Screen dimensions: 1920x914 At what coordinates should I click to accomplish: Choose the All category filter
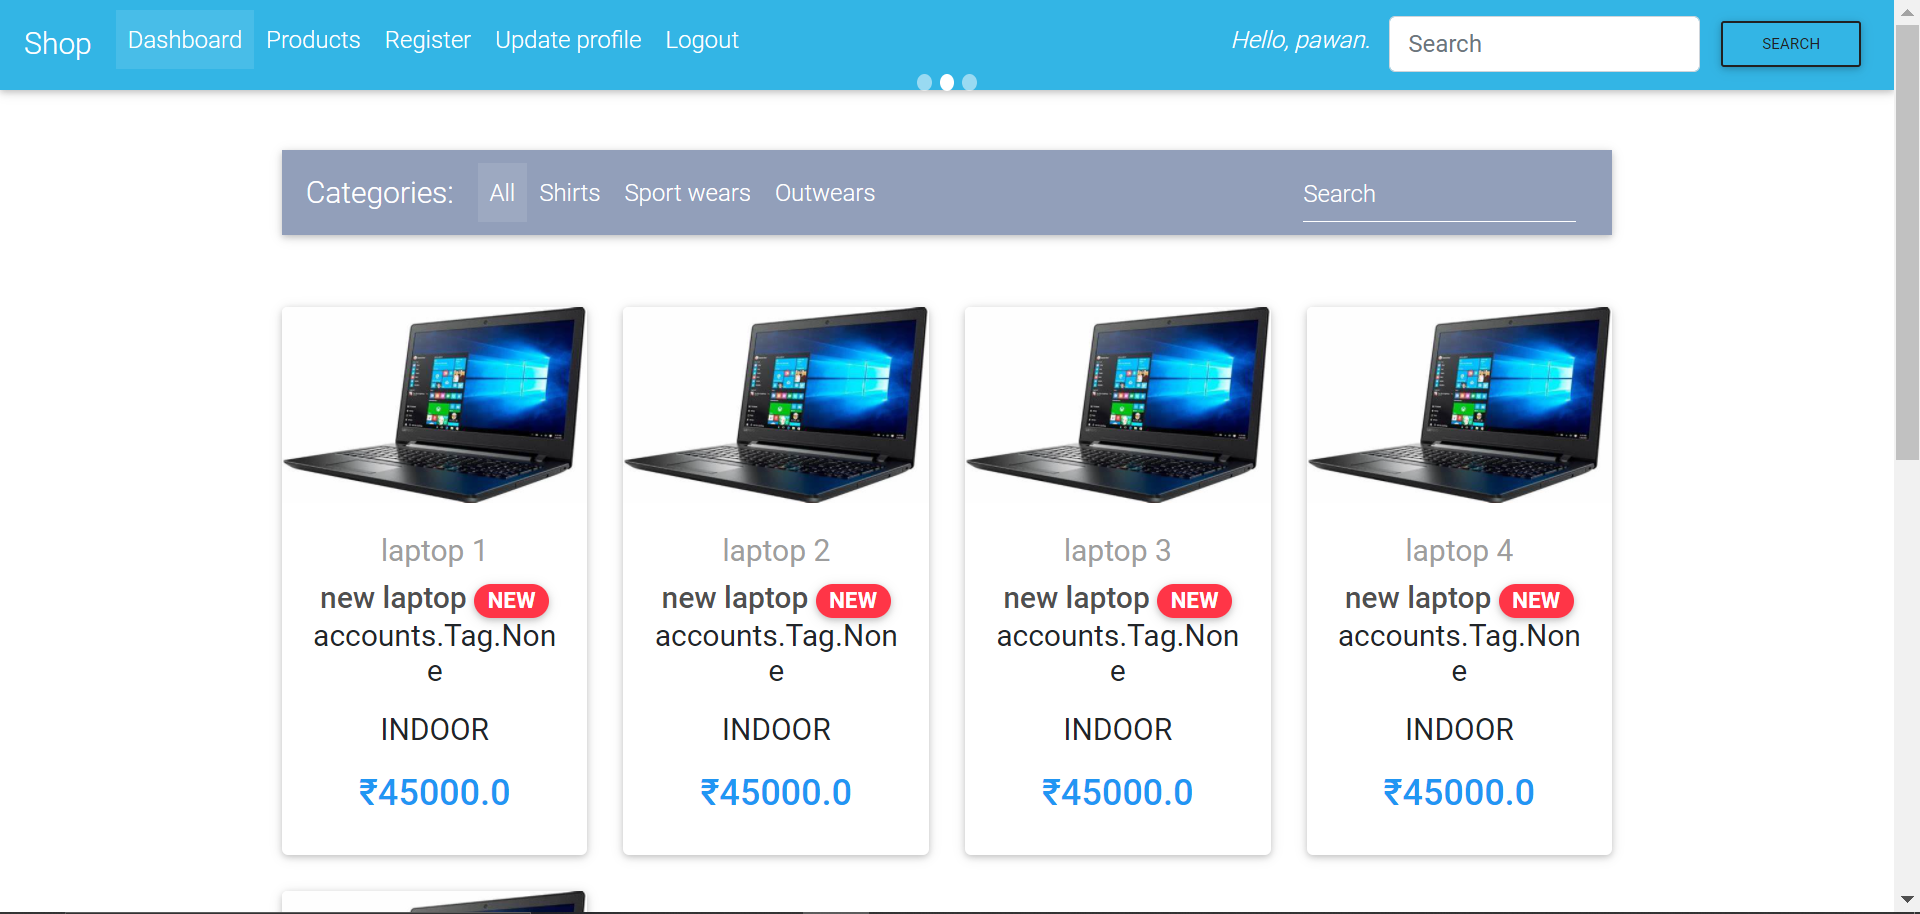[x=502, y=193]
